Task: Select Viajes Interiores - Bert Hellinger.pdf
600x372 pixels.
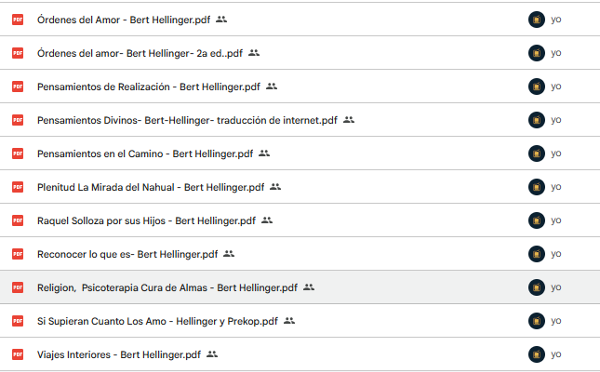Action: click(x=119, y=354)
